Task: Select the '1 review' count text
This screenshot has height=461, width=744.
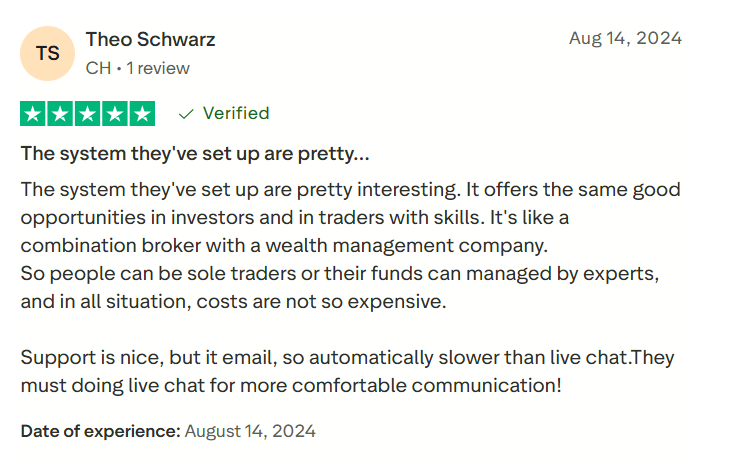Action: [158, 68]
